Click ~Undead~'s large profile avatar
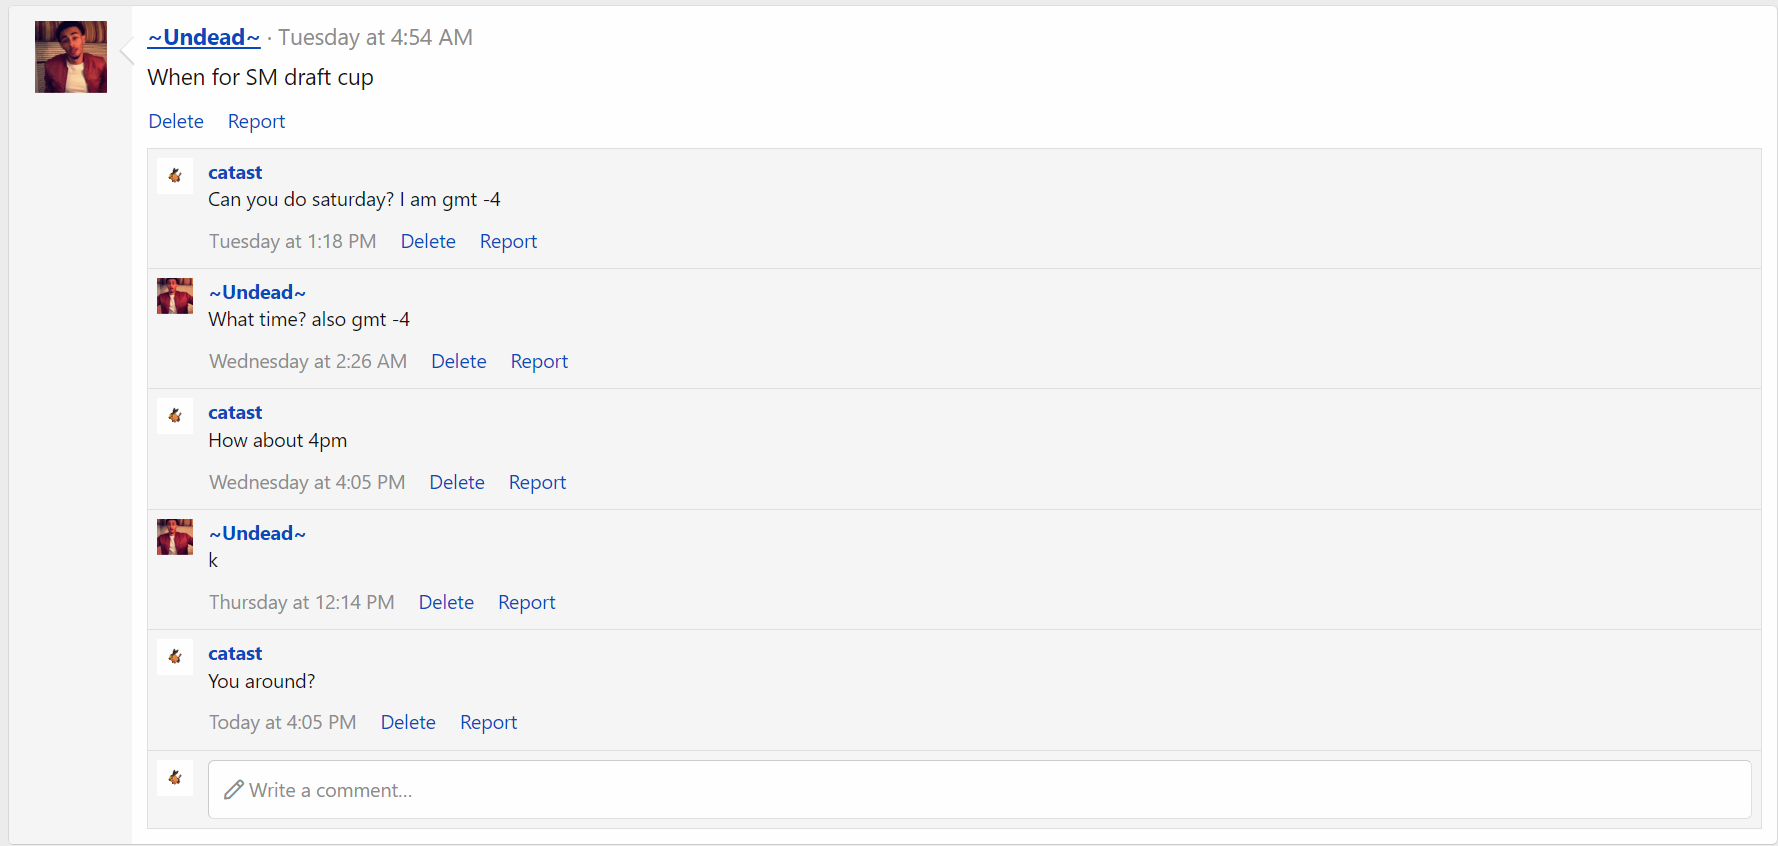Image resolution: width=1778 pixels, height=846 pixels. pos(71,57)
